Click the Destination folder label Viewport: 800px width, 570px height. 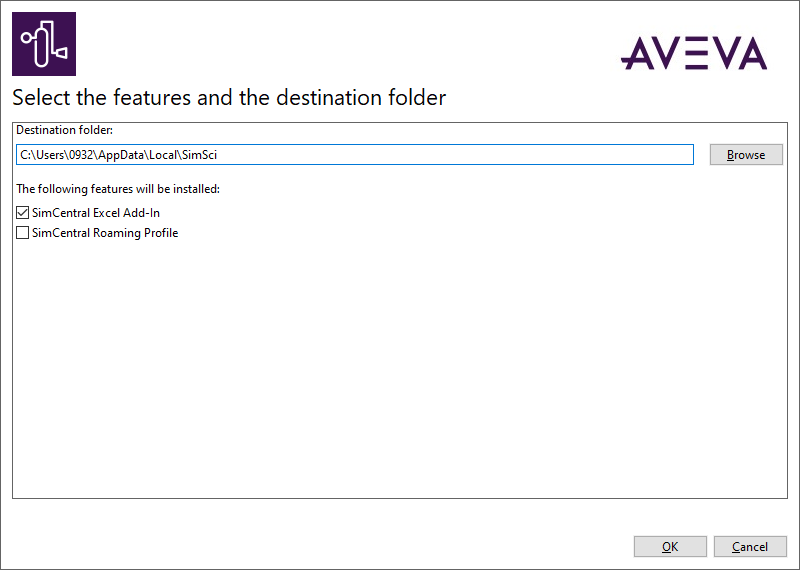click(x=64, y=130)
